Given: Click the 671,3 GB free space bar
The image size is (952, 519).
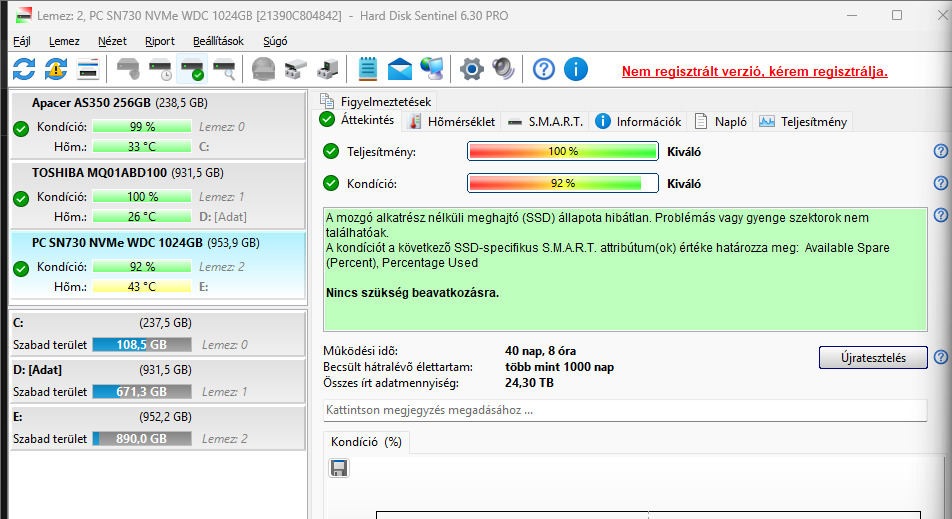Looking at the screenshot, I should tap(142, 392).
